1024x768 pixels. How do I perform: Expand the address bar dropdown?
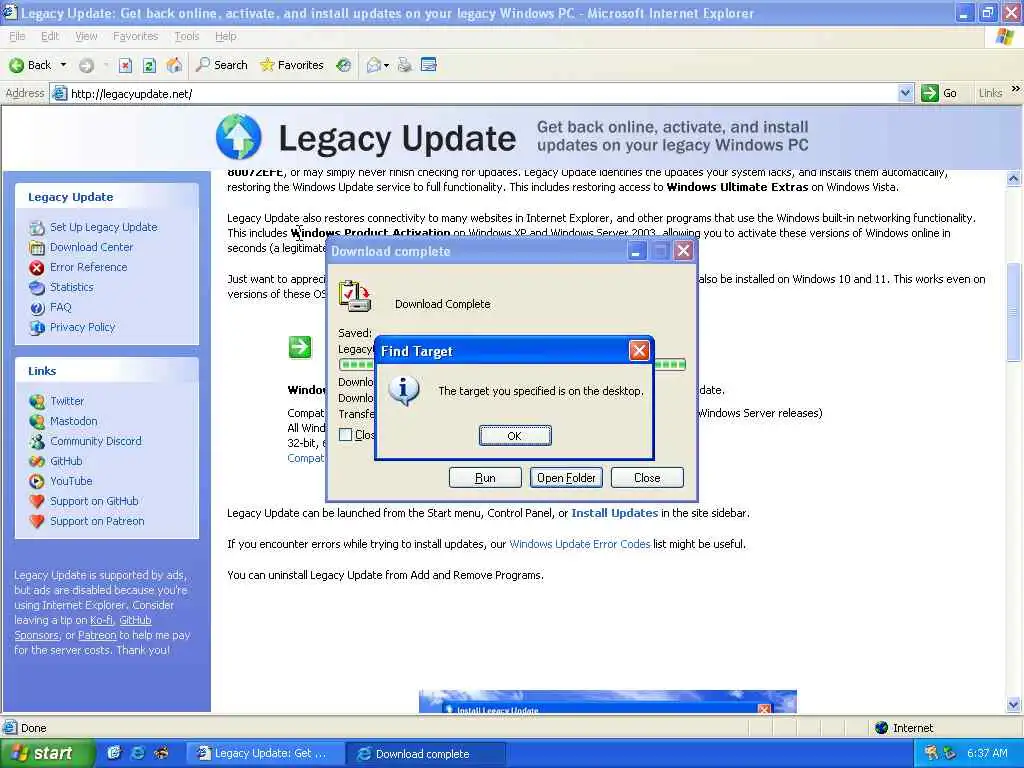[905, 93]
